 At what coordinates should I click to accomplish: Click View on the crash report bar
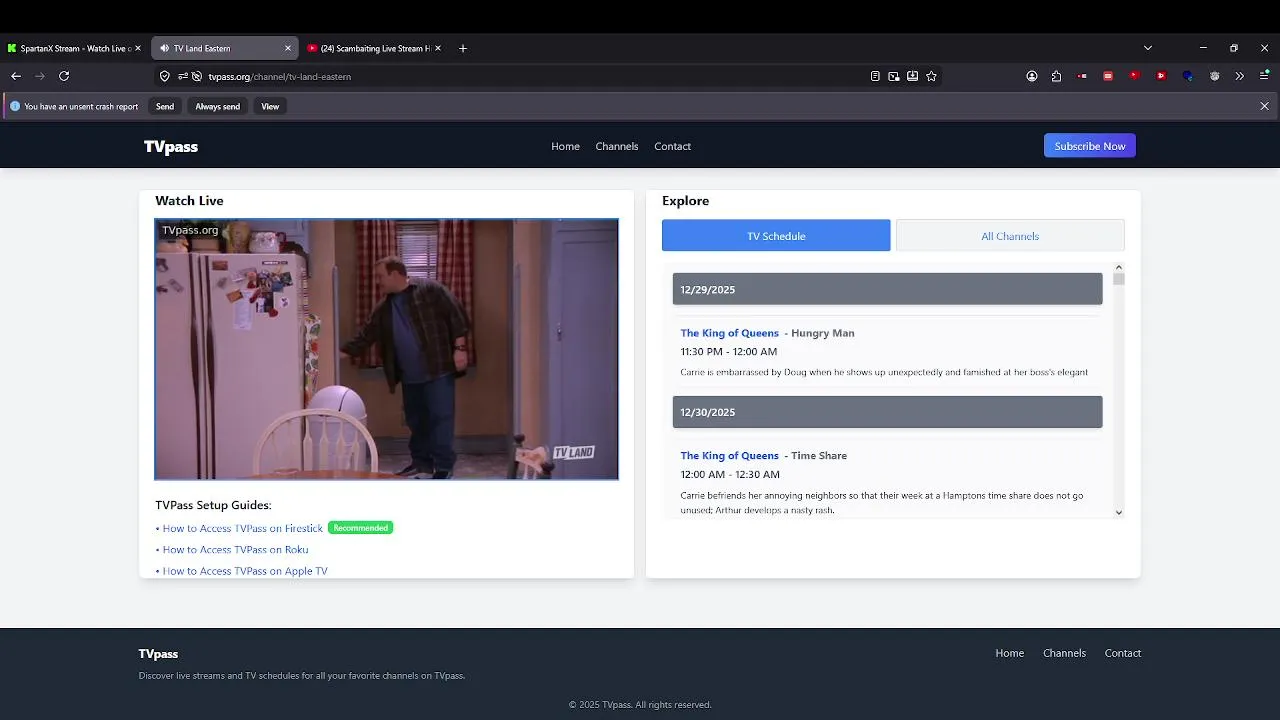[x=270, y=106]
